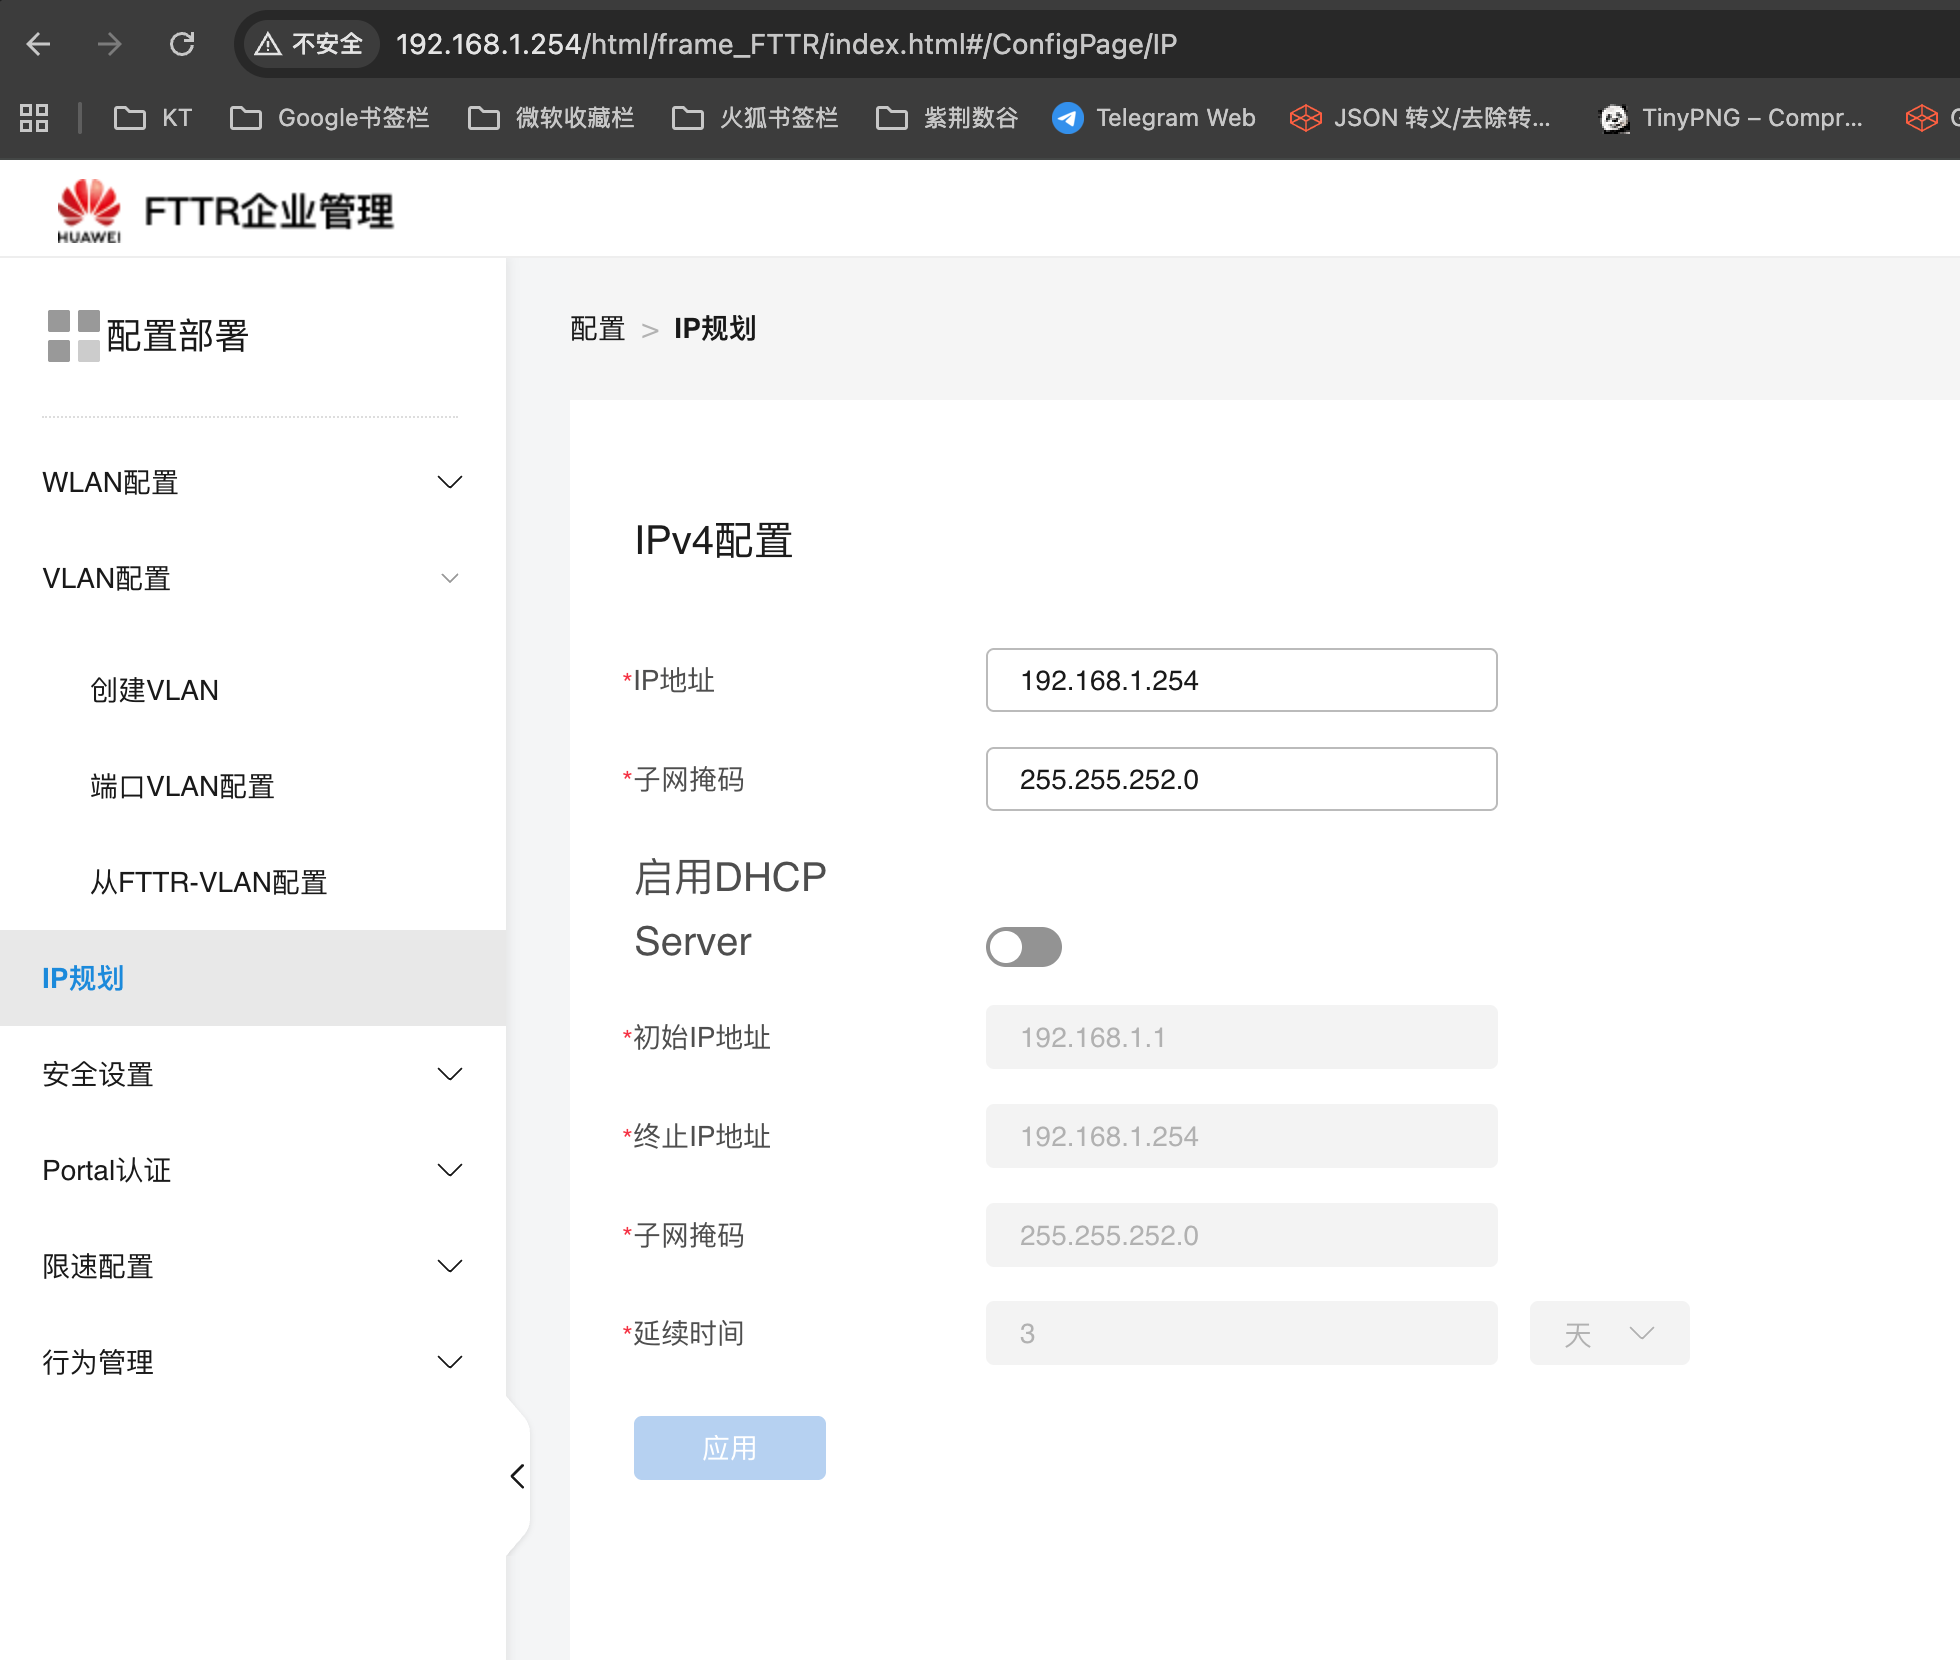The height and width of the screenshot is (1660, 1960).
Task: Click the insecure site warning icon
Action: [268, 44]
